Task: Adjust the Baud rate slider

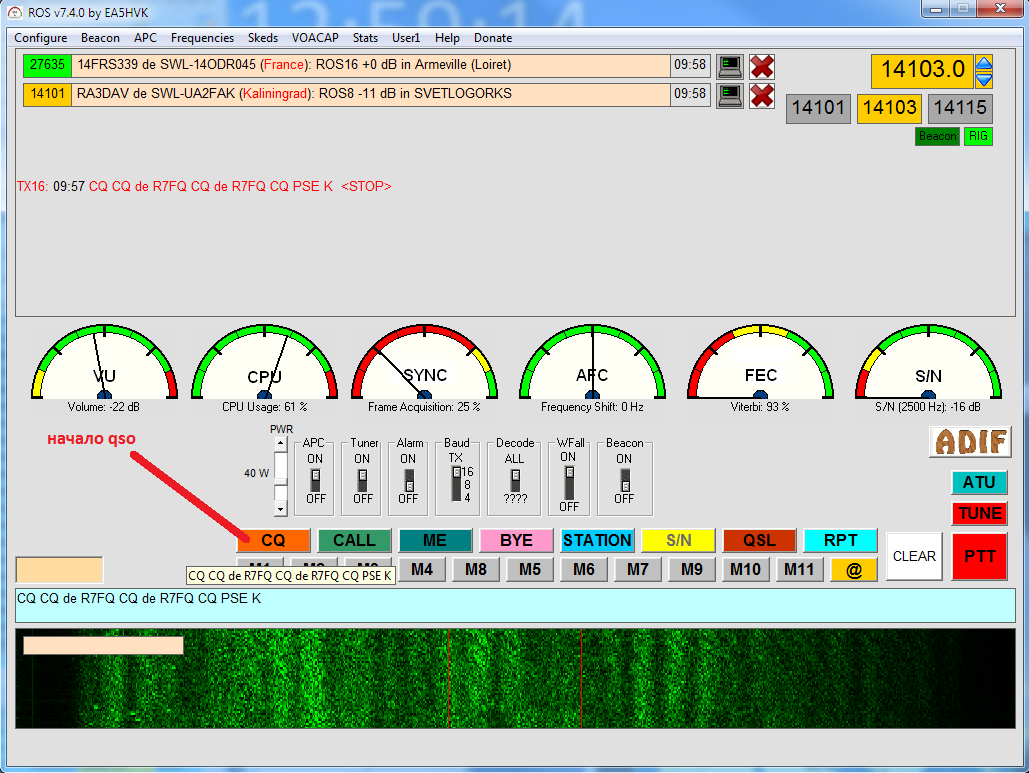Action: [456, 483]
